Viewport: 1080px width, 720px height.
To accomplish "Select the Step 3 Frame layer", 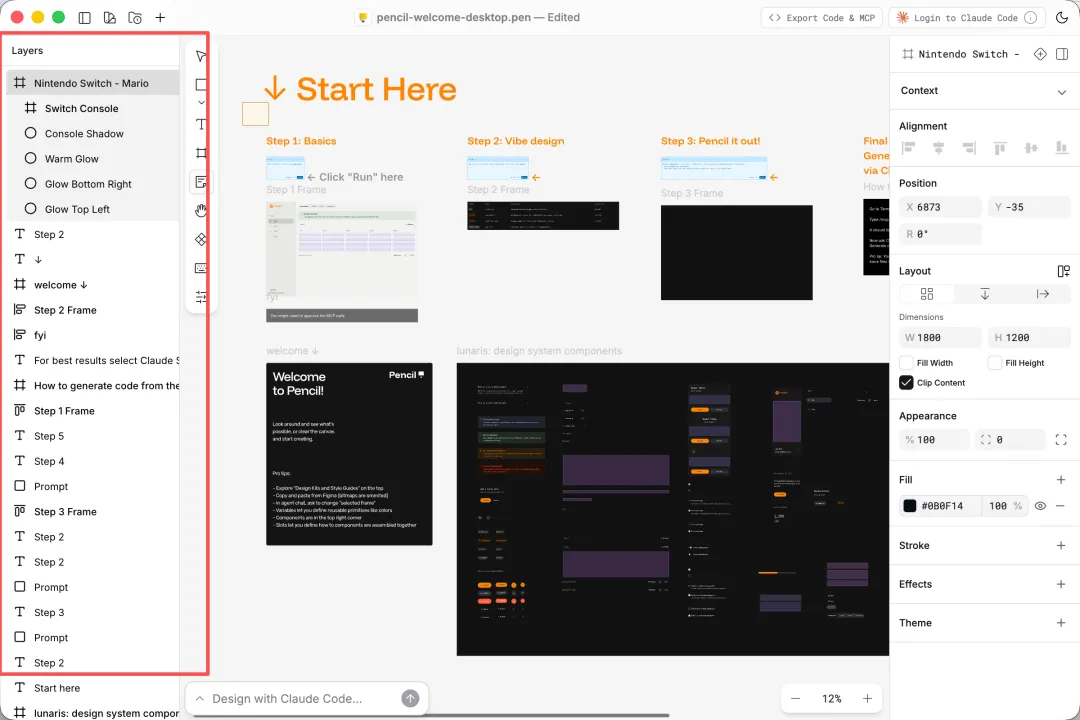I will [x=93, y=511].
